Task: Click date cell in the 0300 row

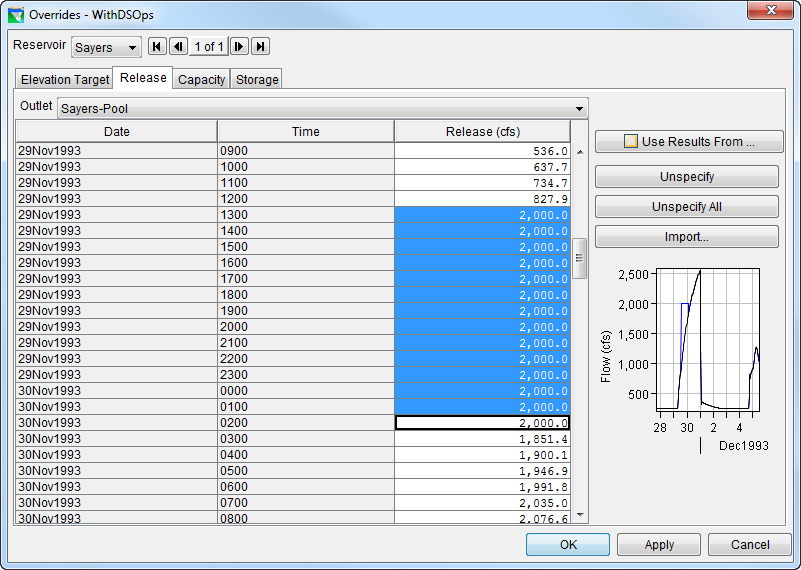Action: click(x=116, y=439)
